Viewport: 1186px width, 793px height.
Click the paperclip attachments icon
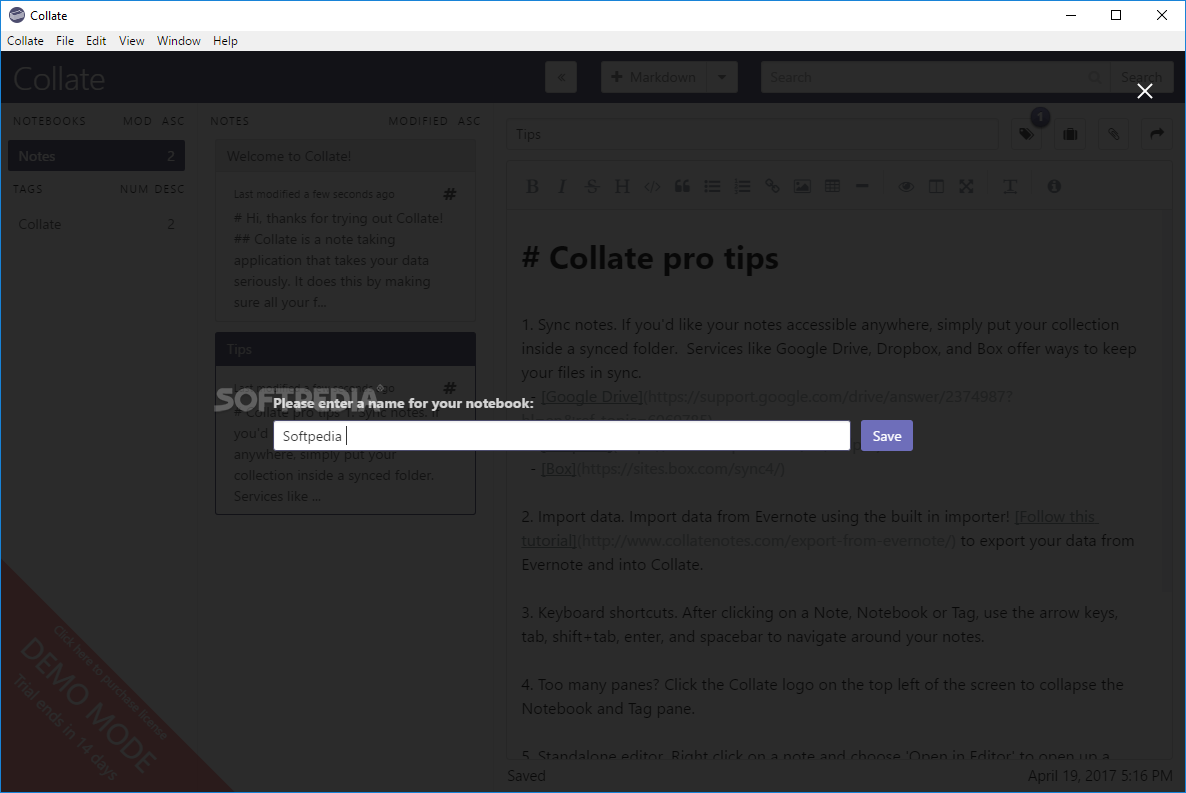1113,134
